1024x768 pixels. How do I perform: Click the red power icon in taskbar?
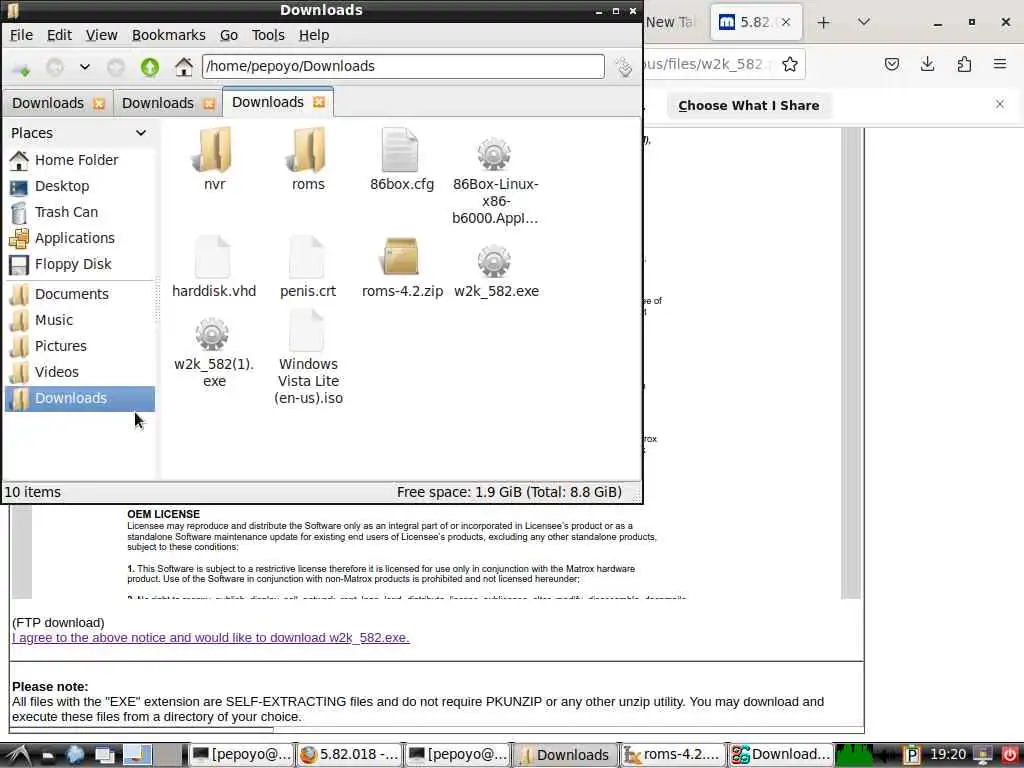(1010, 755)
